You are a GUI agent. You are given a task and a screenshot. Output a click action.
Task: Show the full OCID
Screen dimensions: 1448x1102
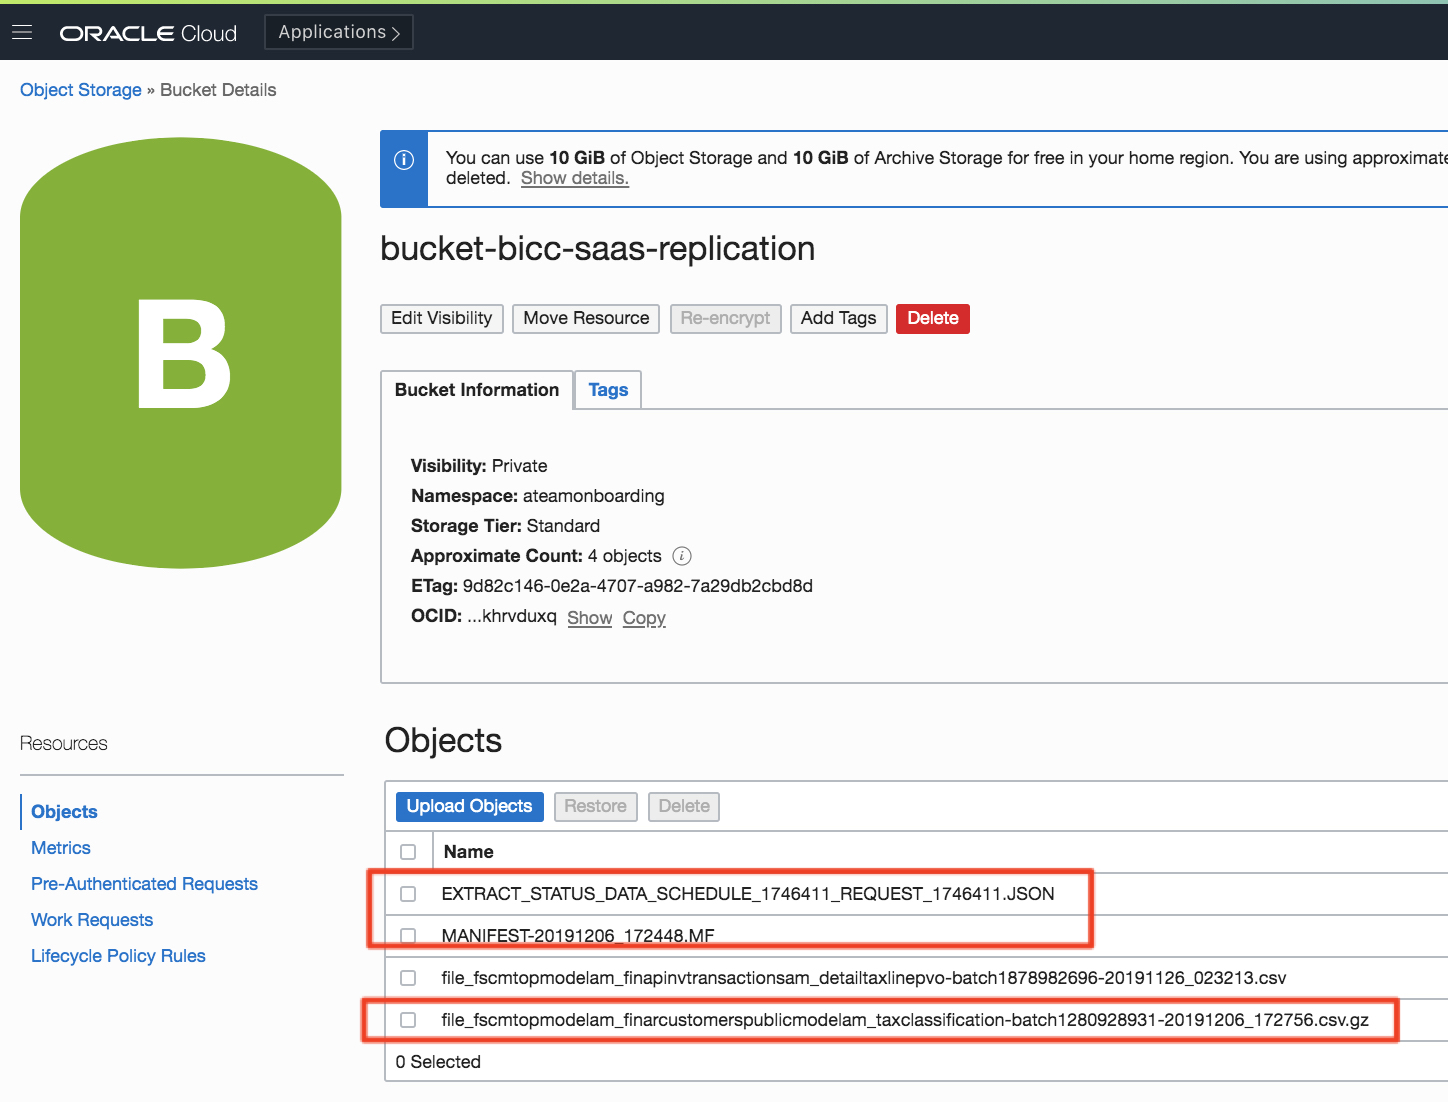tap(590, 618)
